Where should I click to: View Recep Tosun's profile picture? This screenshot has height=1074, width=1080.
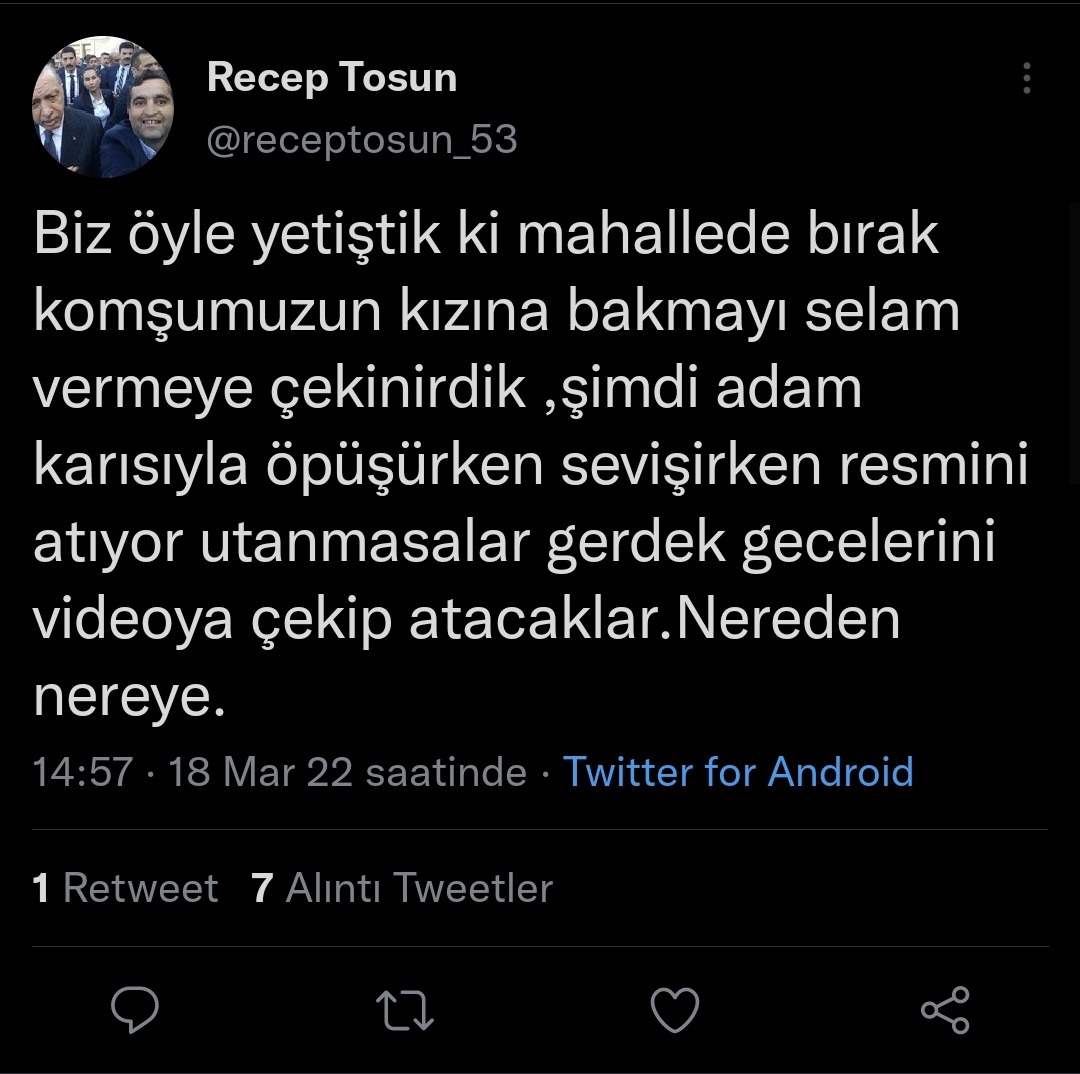(x=104, y=107)
